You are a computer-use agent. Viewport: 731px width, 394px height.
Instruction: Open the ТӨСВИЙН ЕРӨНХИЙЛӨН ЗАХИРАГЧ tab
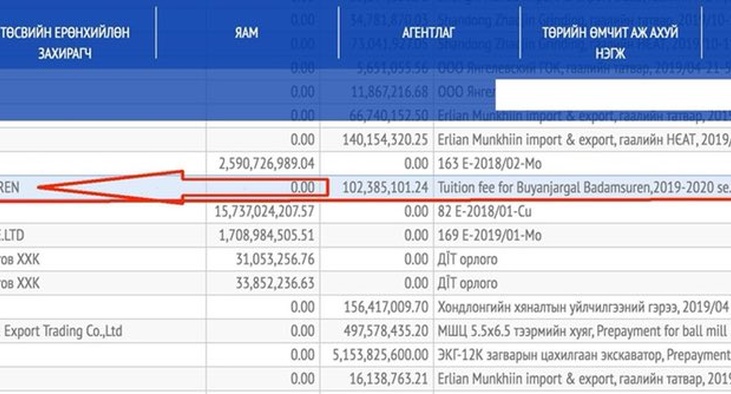coord(65,42)
